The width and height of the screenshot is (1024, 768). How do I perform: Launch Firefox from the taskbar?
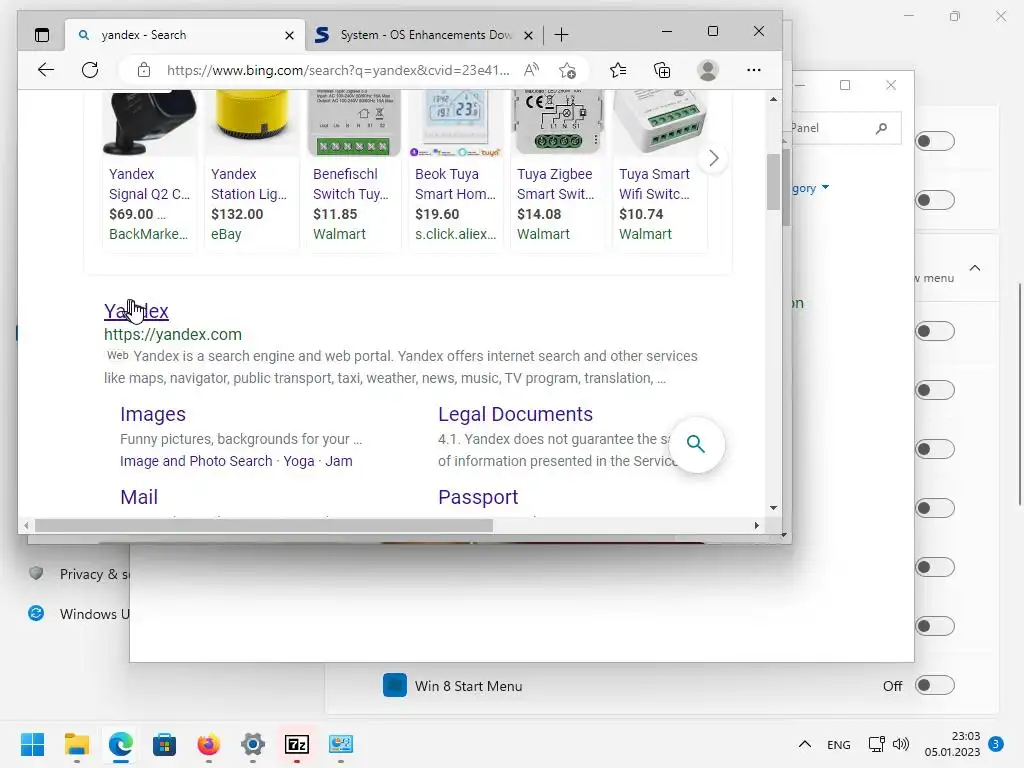point(208,744)
